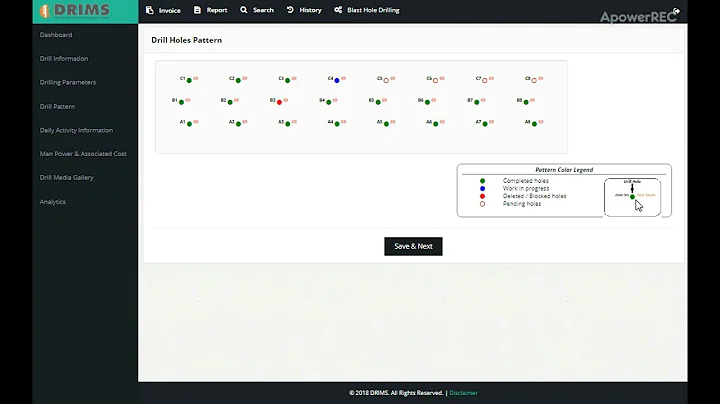Open Drill Pattern in sidebar
This screenshot has width=720, height=404.
[57, 107]
